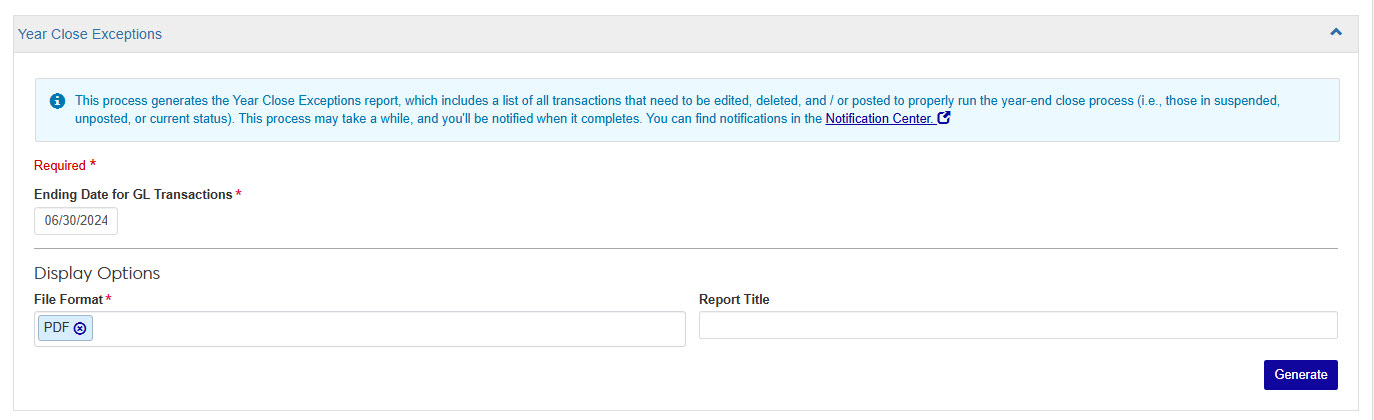Click the asterisk next to File Format
This screenshot has height=420, width=1374.
(x=108, y=299)
